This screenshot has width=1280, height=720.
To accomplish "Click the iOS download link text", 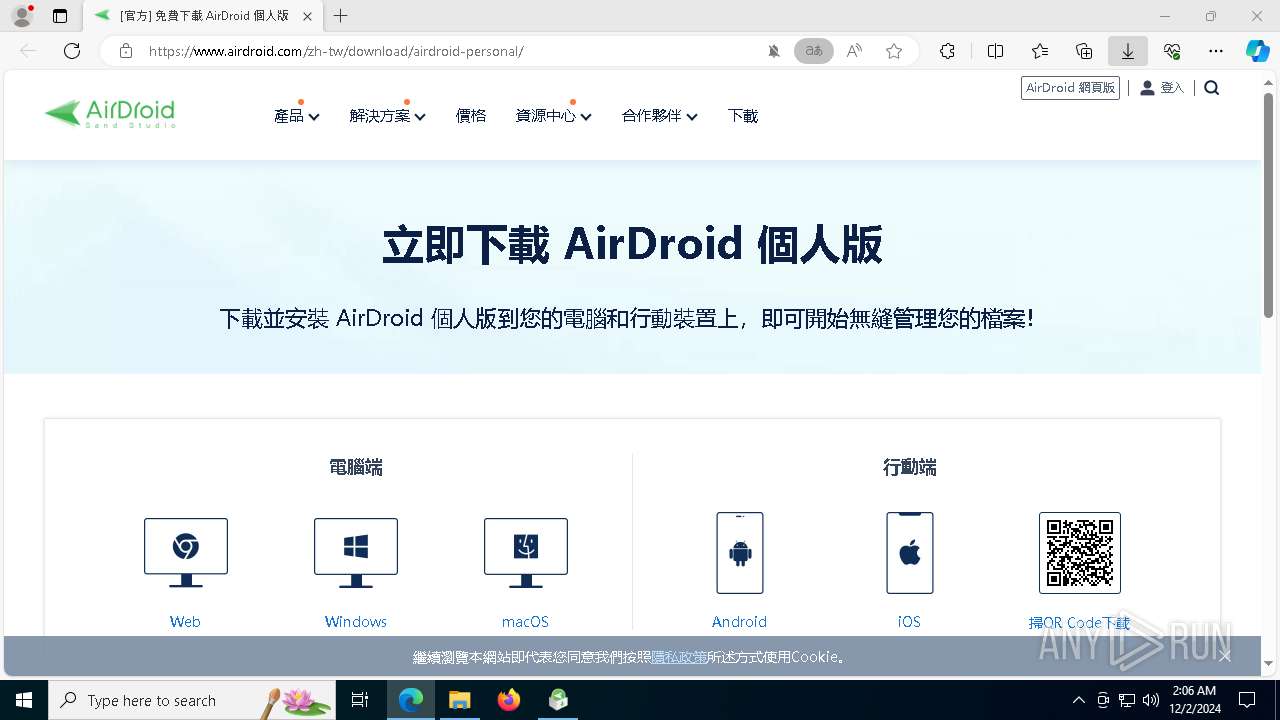I will tap(909, 622).
